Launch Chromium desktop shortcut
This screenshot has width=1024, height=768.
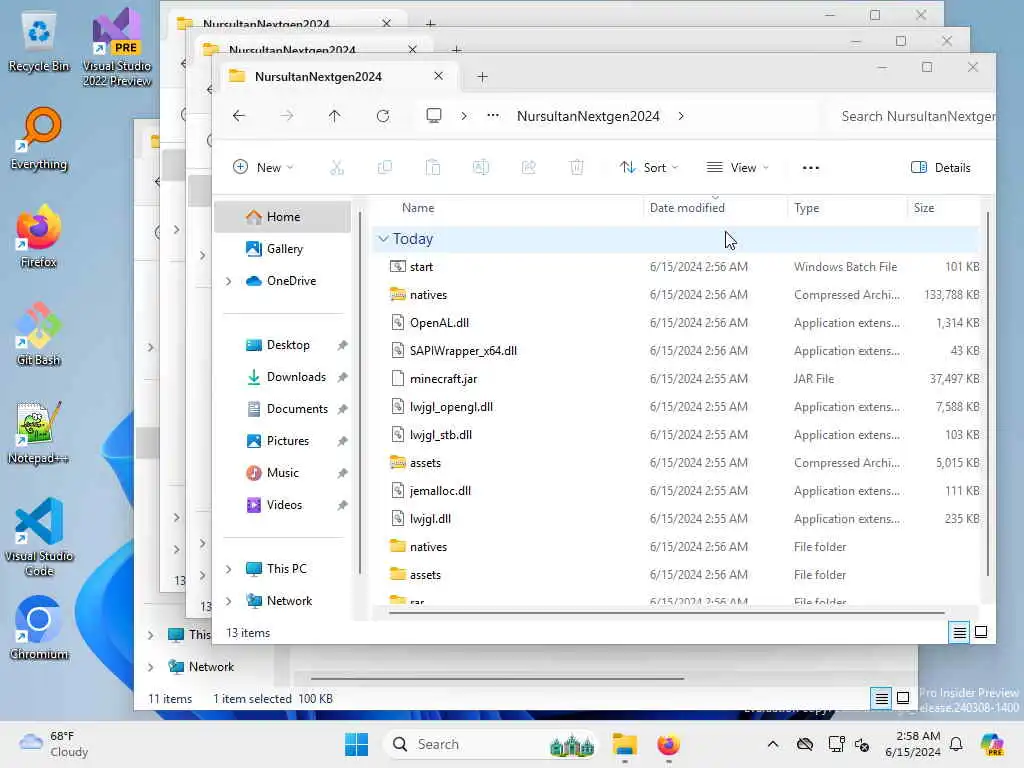pos(39,628)
